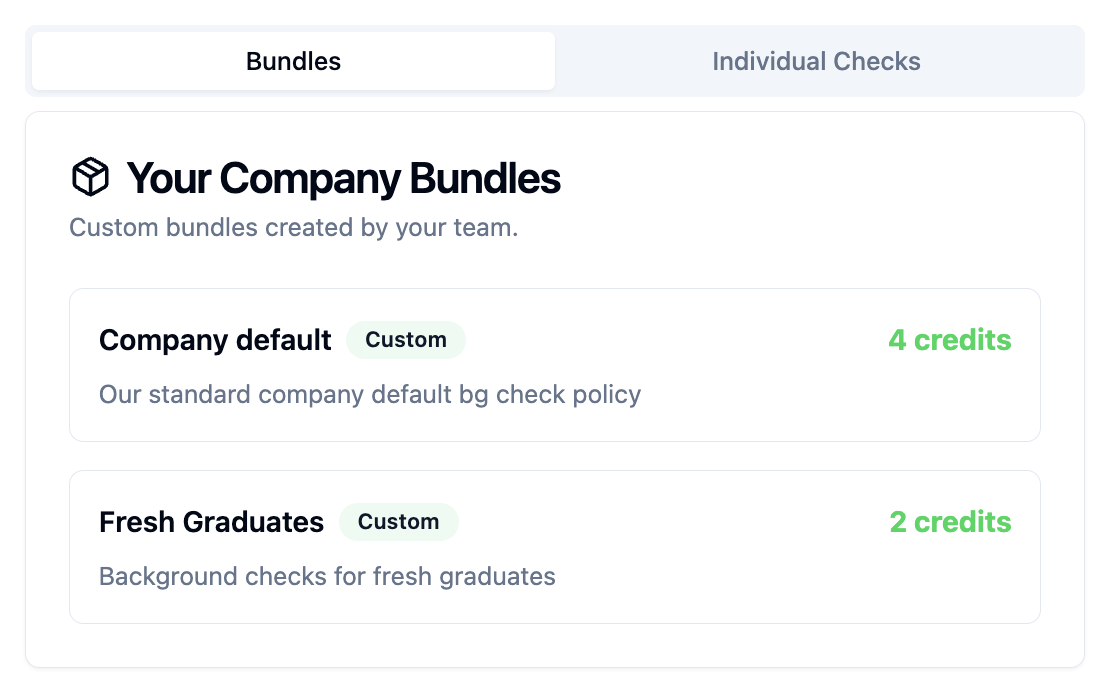The image size is (1118, 674).
Task: Click the Background checks for fresh graduates description
Action: coord(327,576)
